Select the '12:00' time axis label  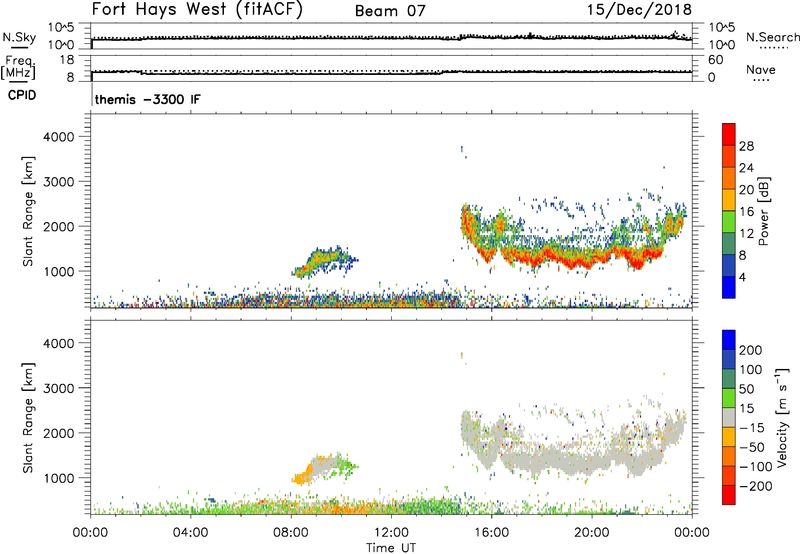click(x=391, y=532)
